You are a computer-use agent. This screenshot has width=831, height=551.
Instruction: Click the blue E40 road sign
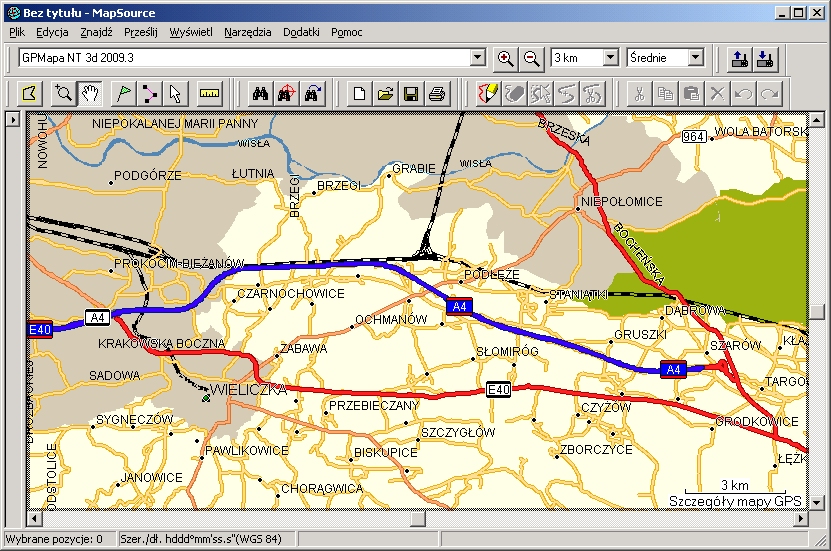coord(40,330)
